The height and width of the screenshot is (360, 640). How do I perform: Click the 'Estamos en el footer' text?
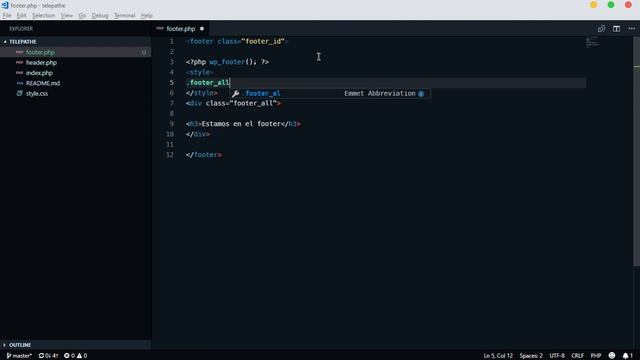click(x=241, y=124)
